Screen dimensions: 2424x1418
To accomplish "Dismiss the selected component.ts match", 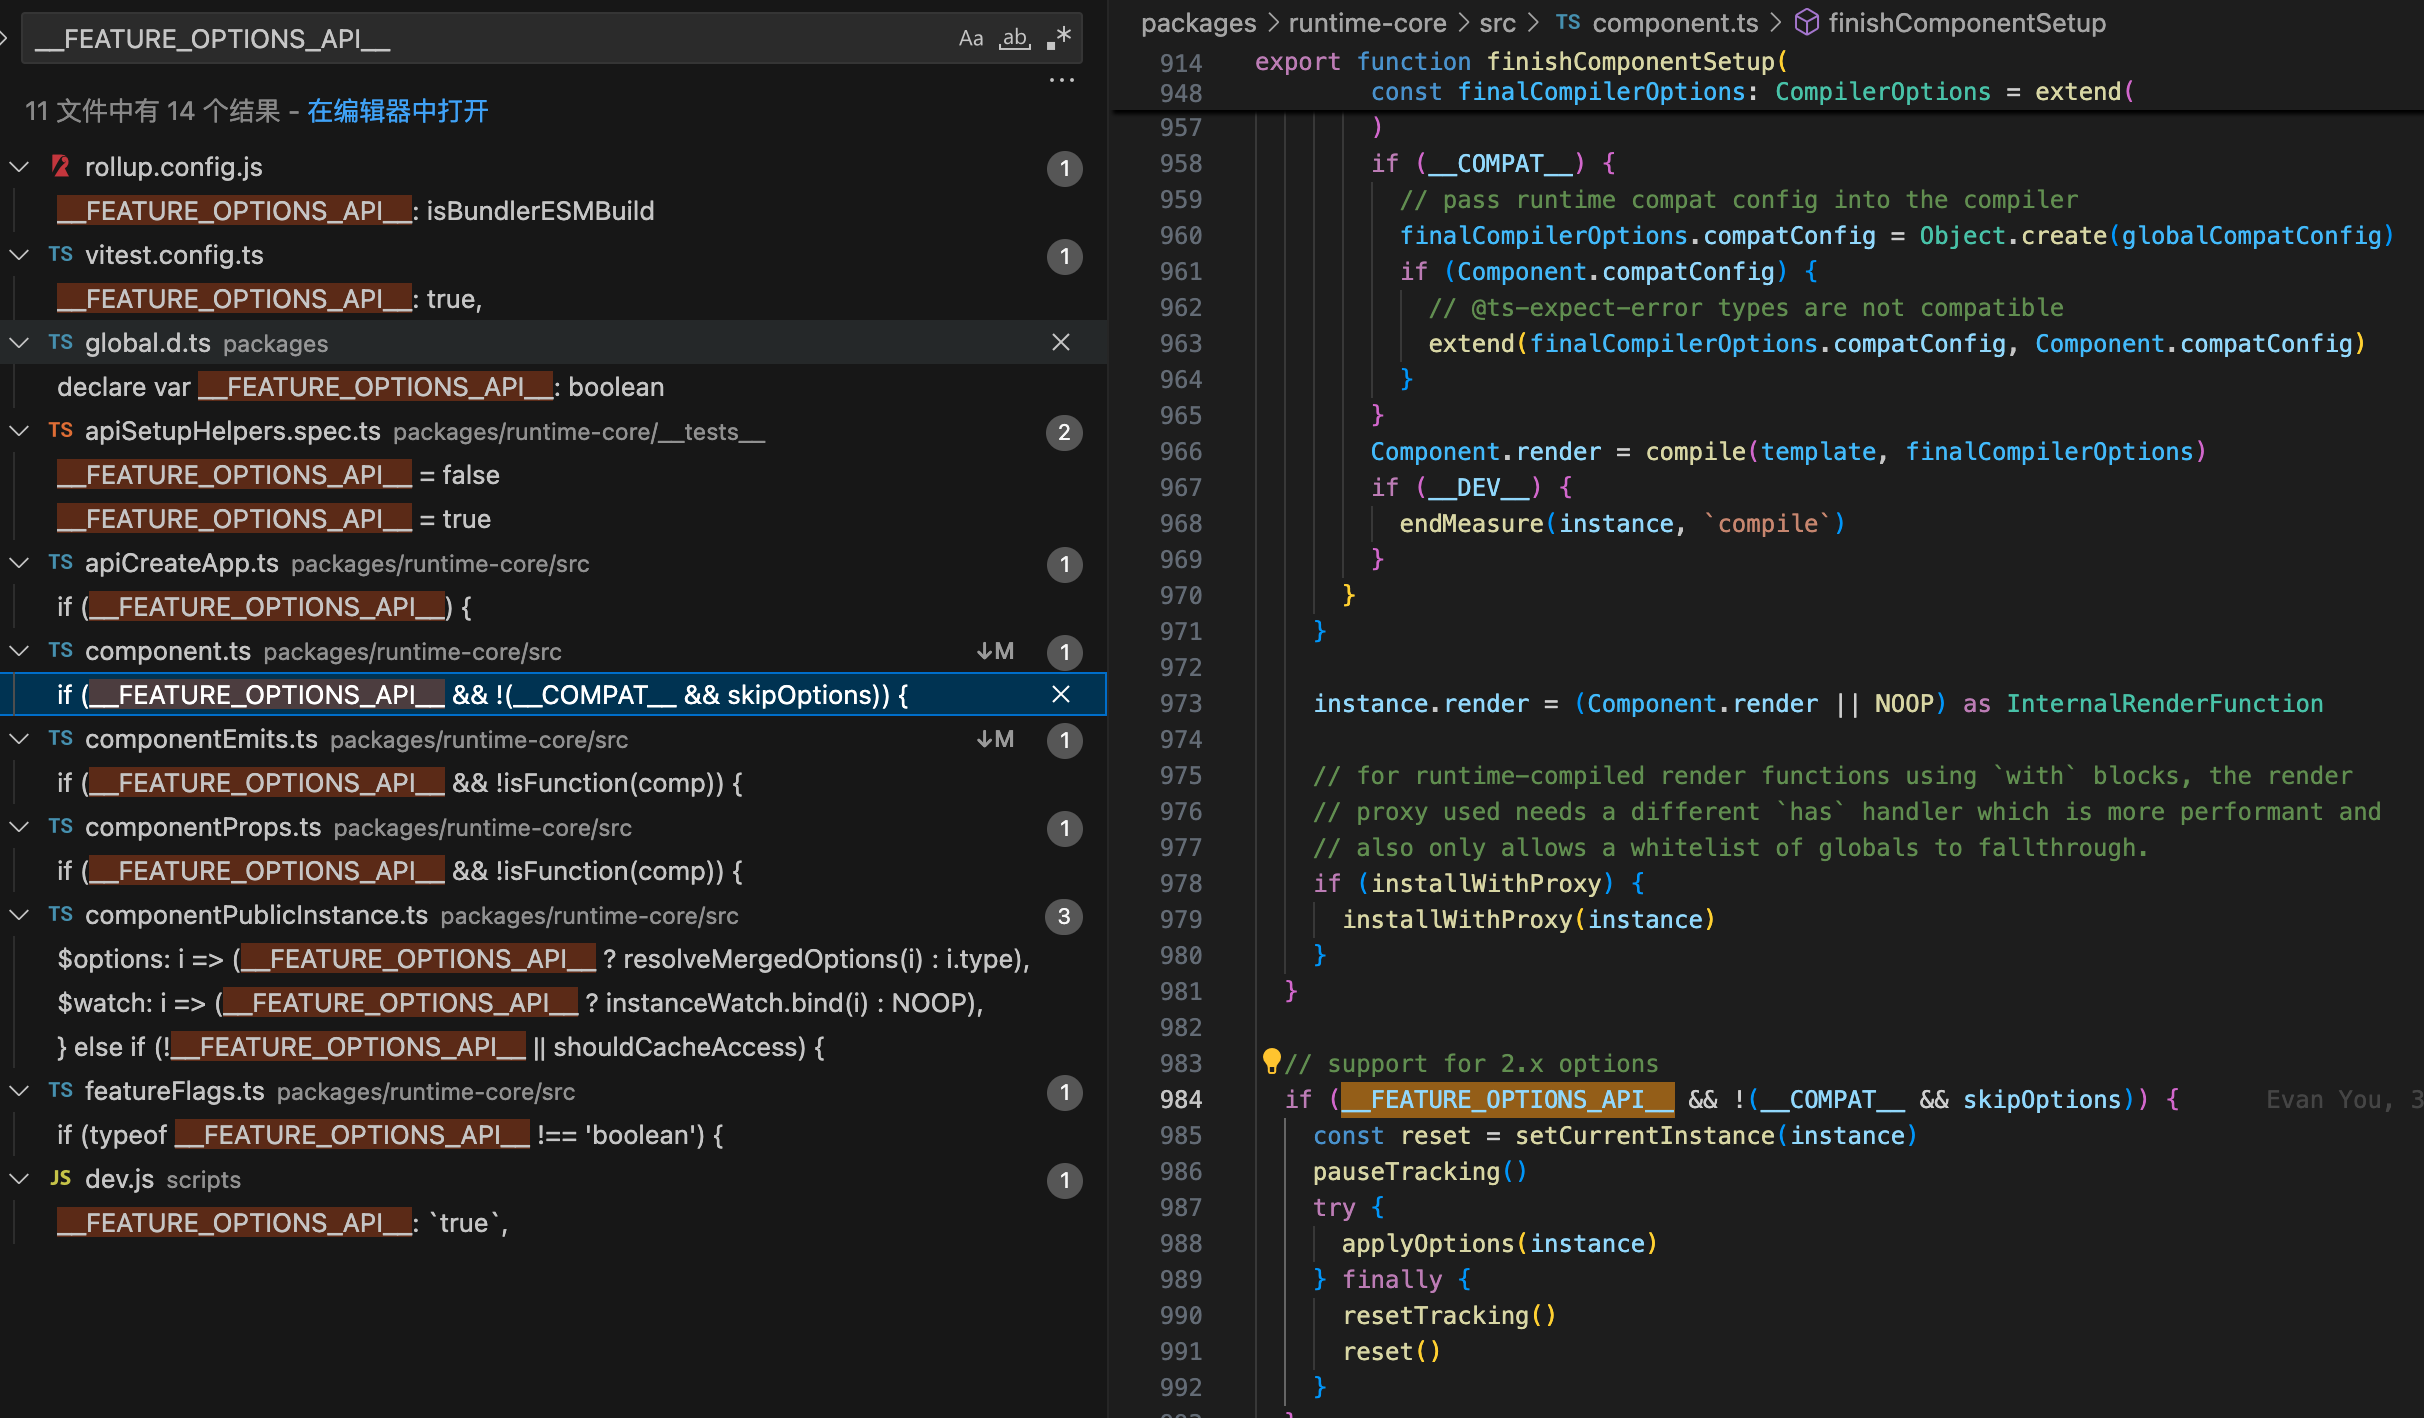I will tap(1061, 695).
